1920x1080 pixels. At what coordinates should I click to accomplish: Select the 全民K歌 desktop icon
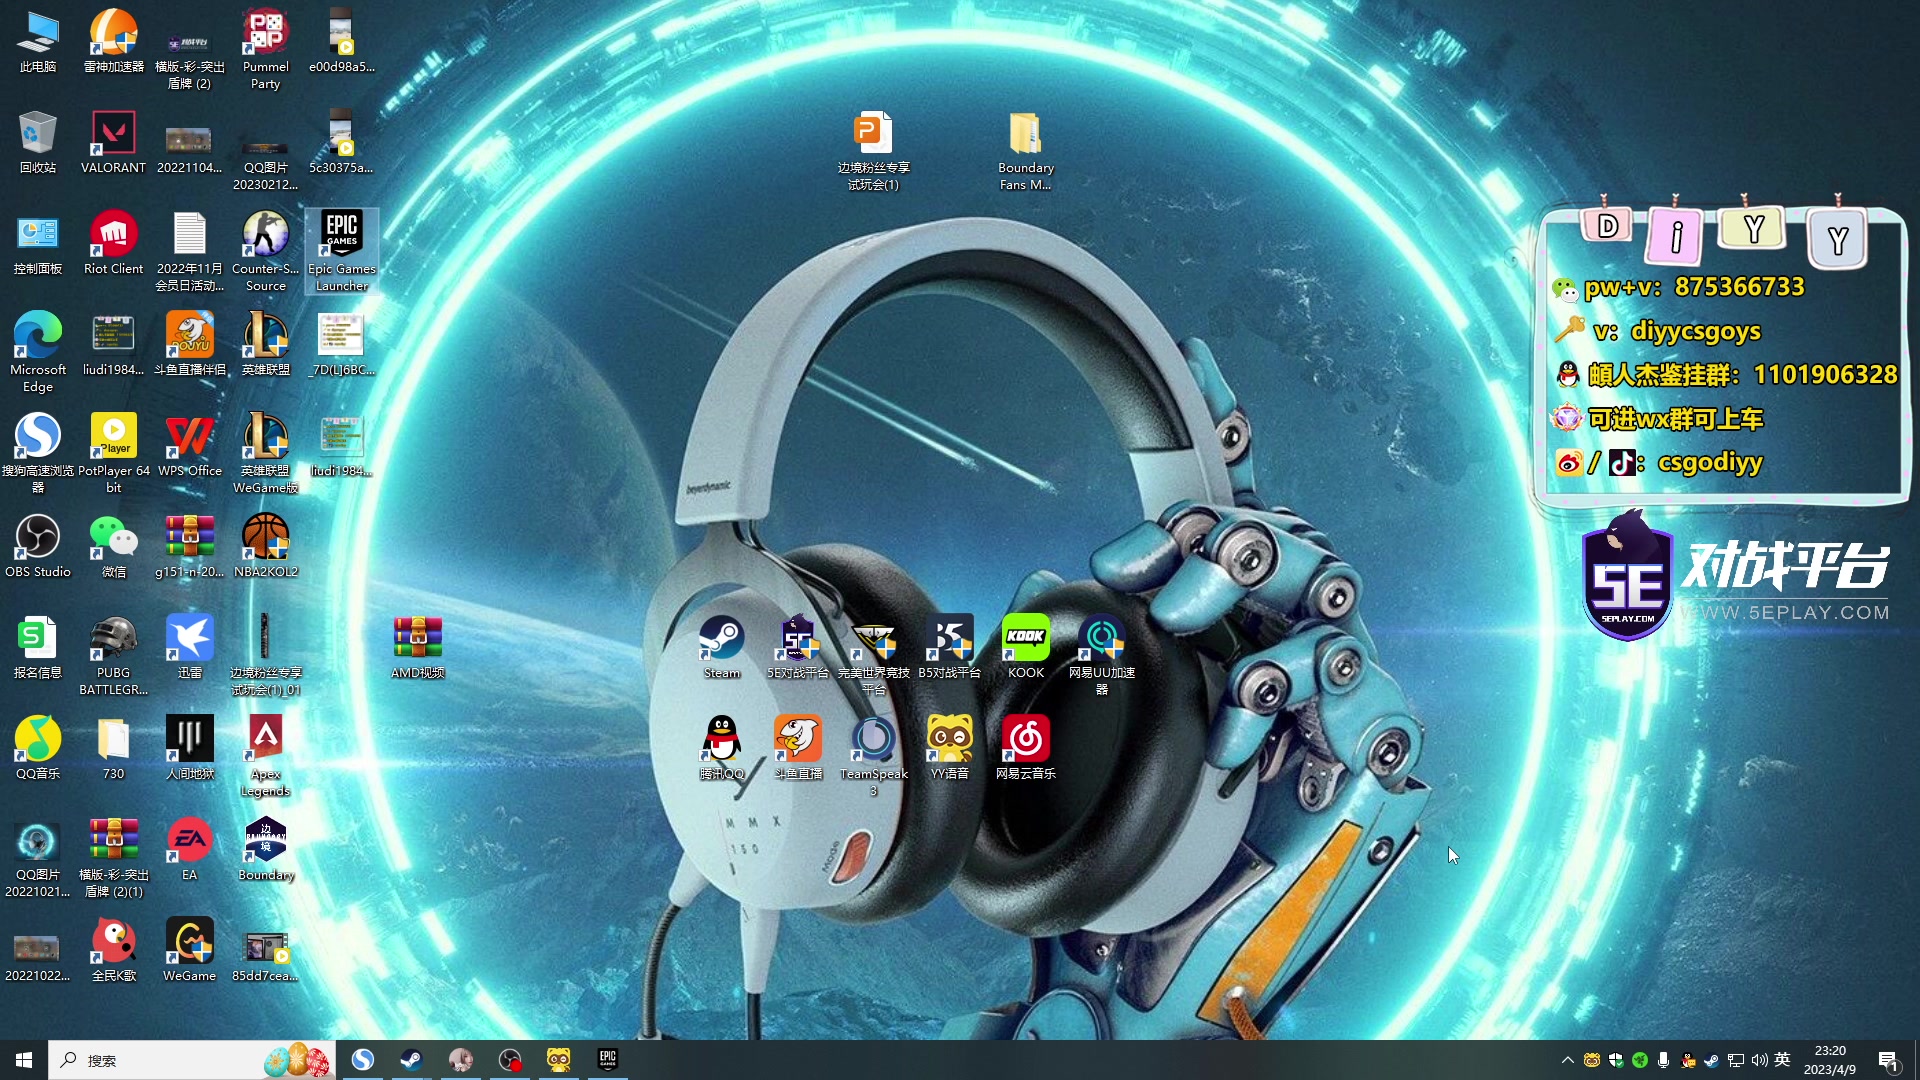[113, 949]
